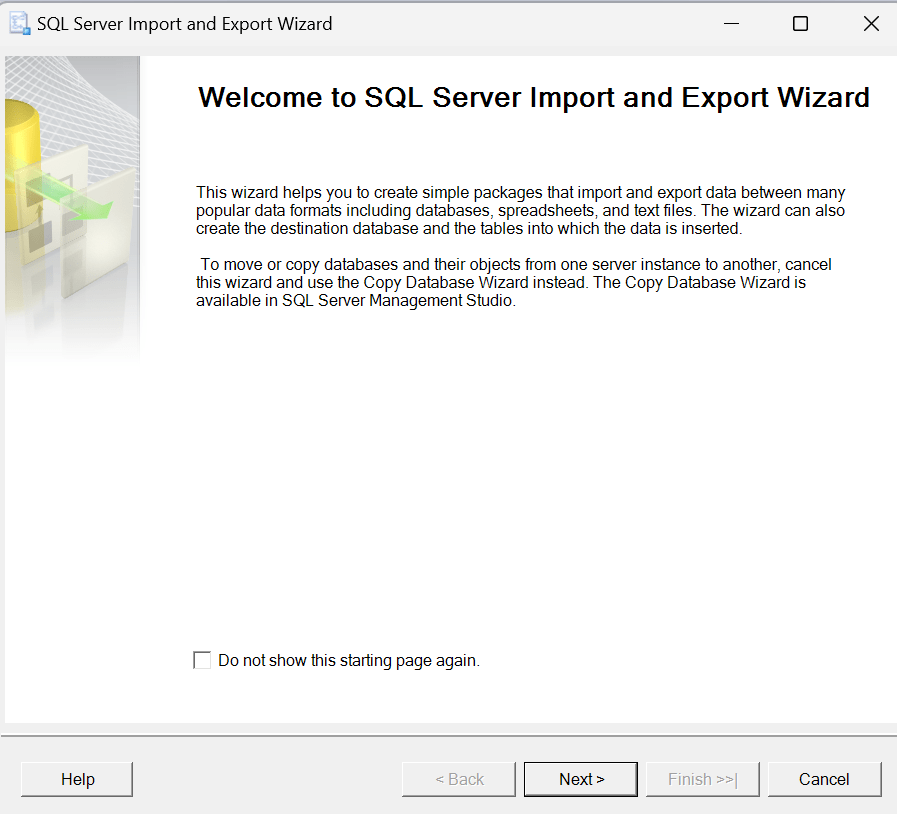Open the Help button

(77, 779)
